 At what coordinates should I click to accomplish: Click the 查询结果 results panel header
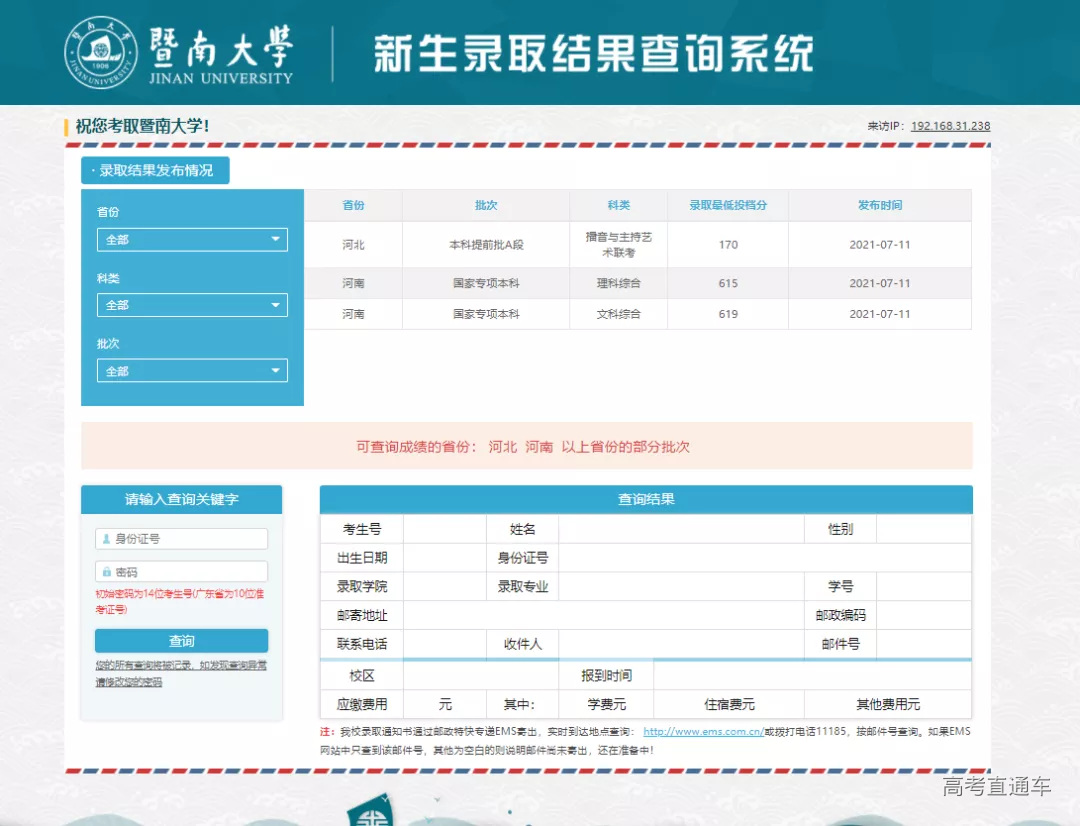coord(644,499)
